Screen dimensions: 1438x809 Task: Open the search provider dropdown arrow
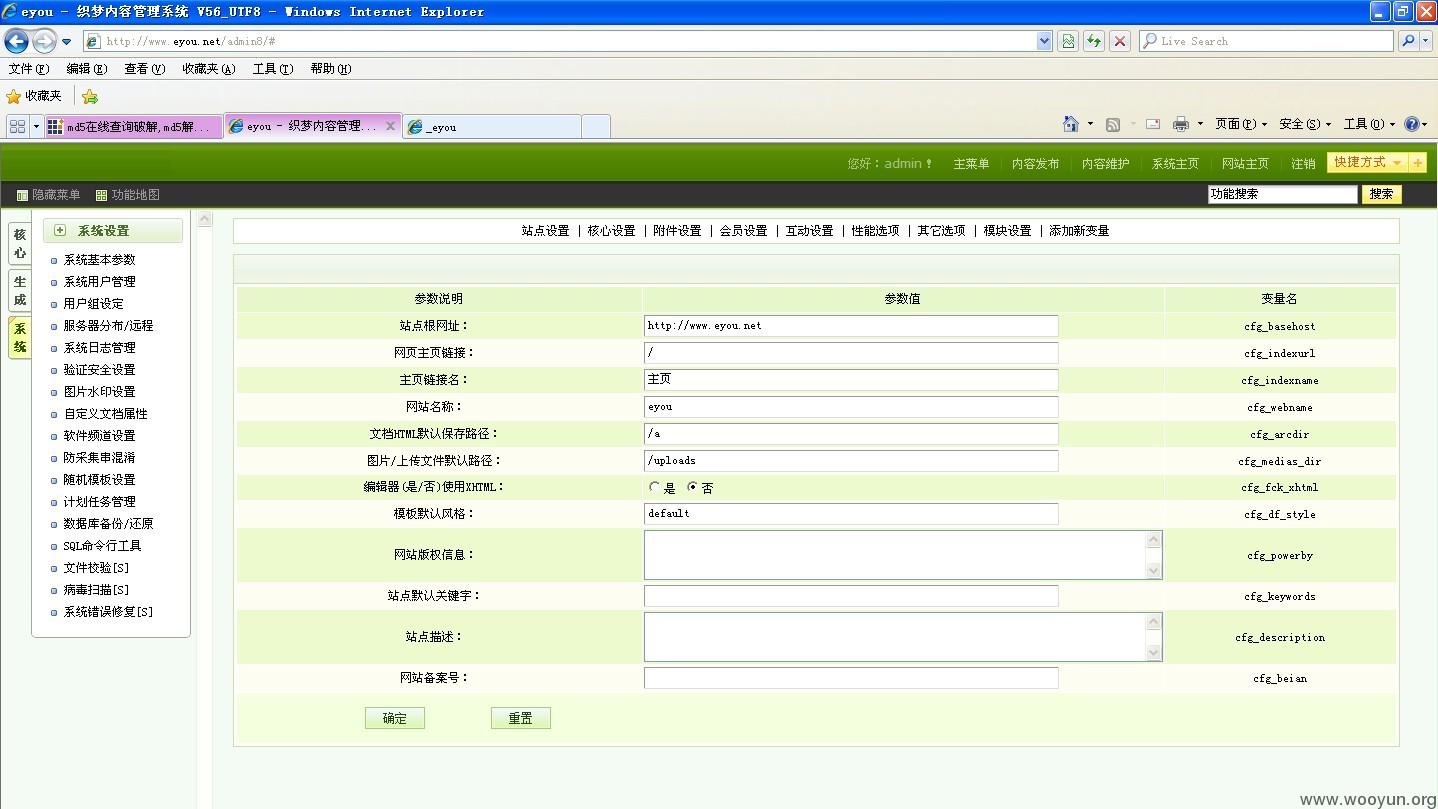point(1426,41)
